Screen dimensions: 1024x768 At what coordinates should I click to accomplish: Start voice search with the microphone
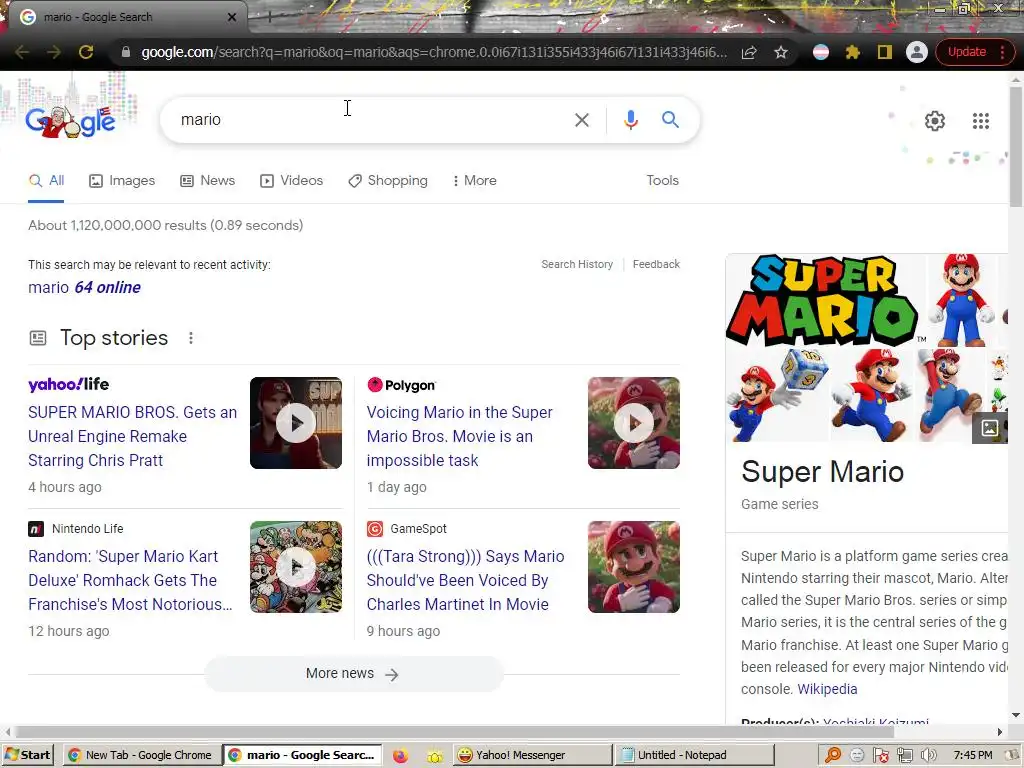[x=630, y=120]
